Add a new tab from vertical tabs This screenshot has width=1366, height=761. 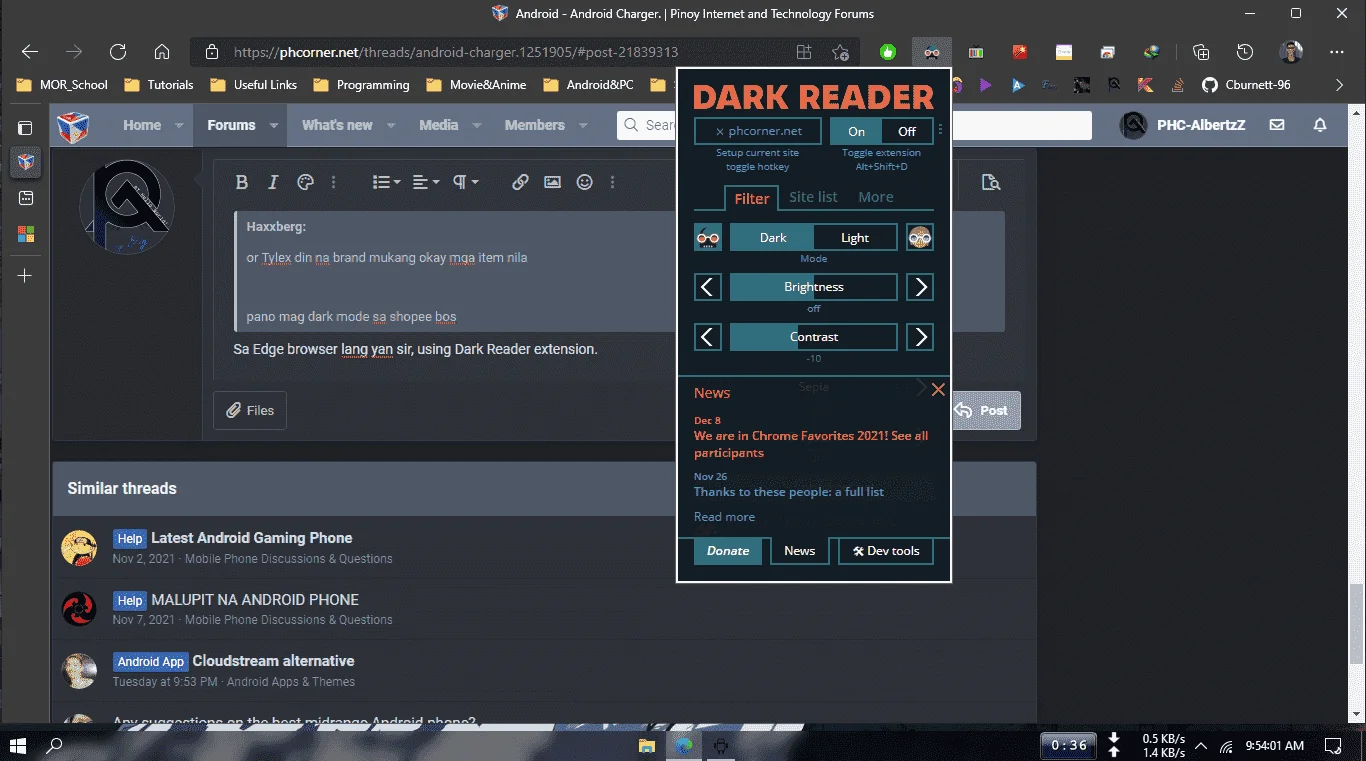click(x=25, y=275)
